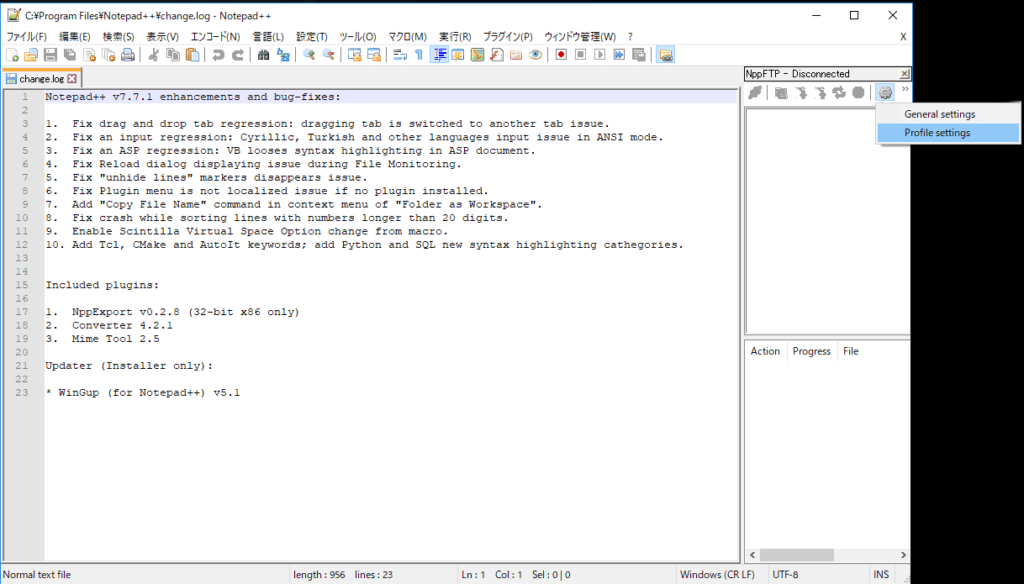
Task: Create a new document with the New toolbar icon
Action: tap(12, 55)
